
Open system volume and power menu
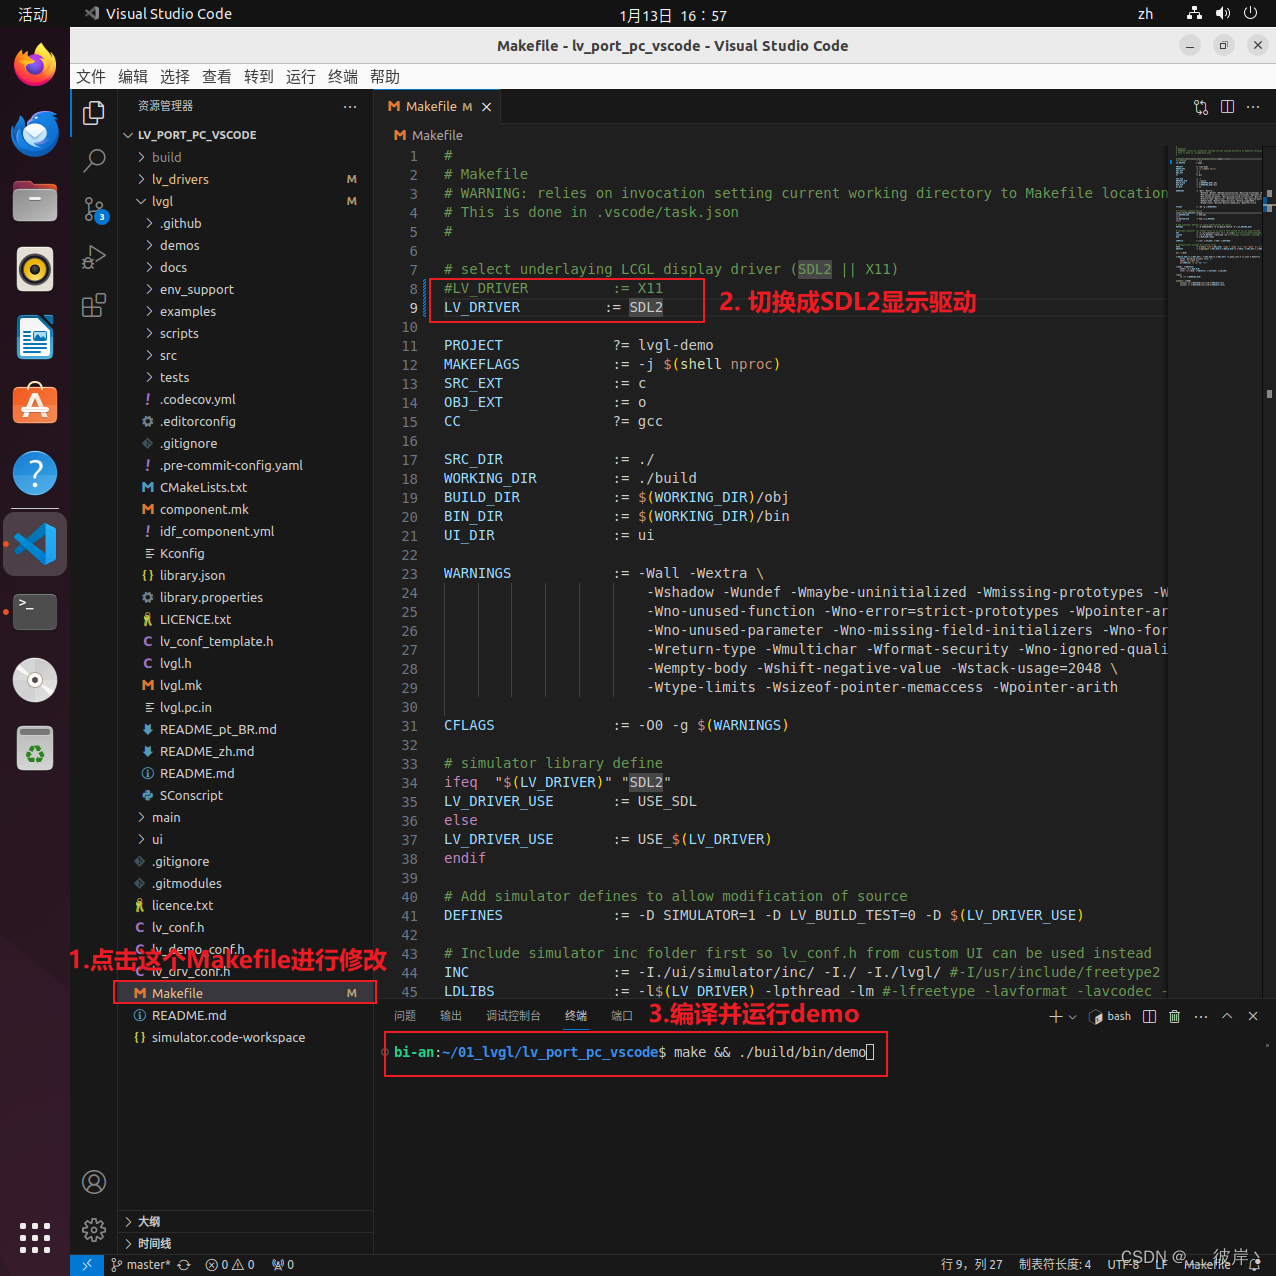pyautogui.click(x=1222, y=14)
